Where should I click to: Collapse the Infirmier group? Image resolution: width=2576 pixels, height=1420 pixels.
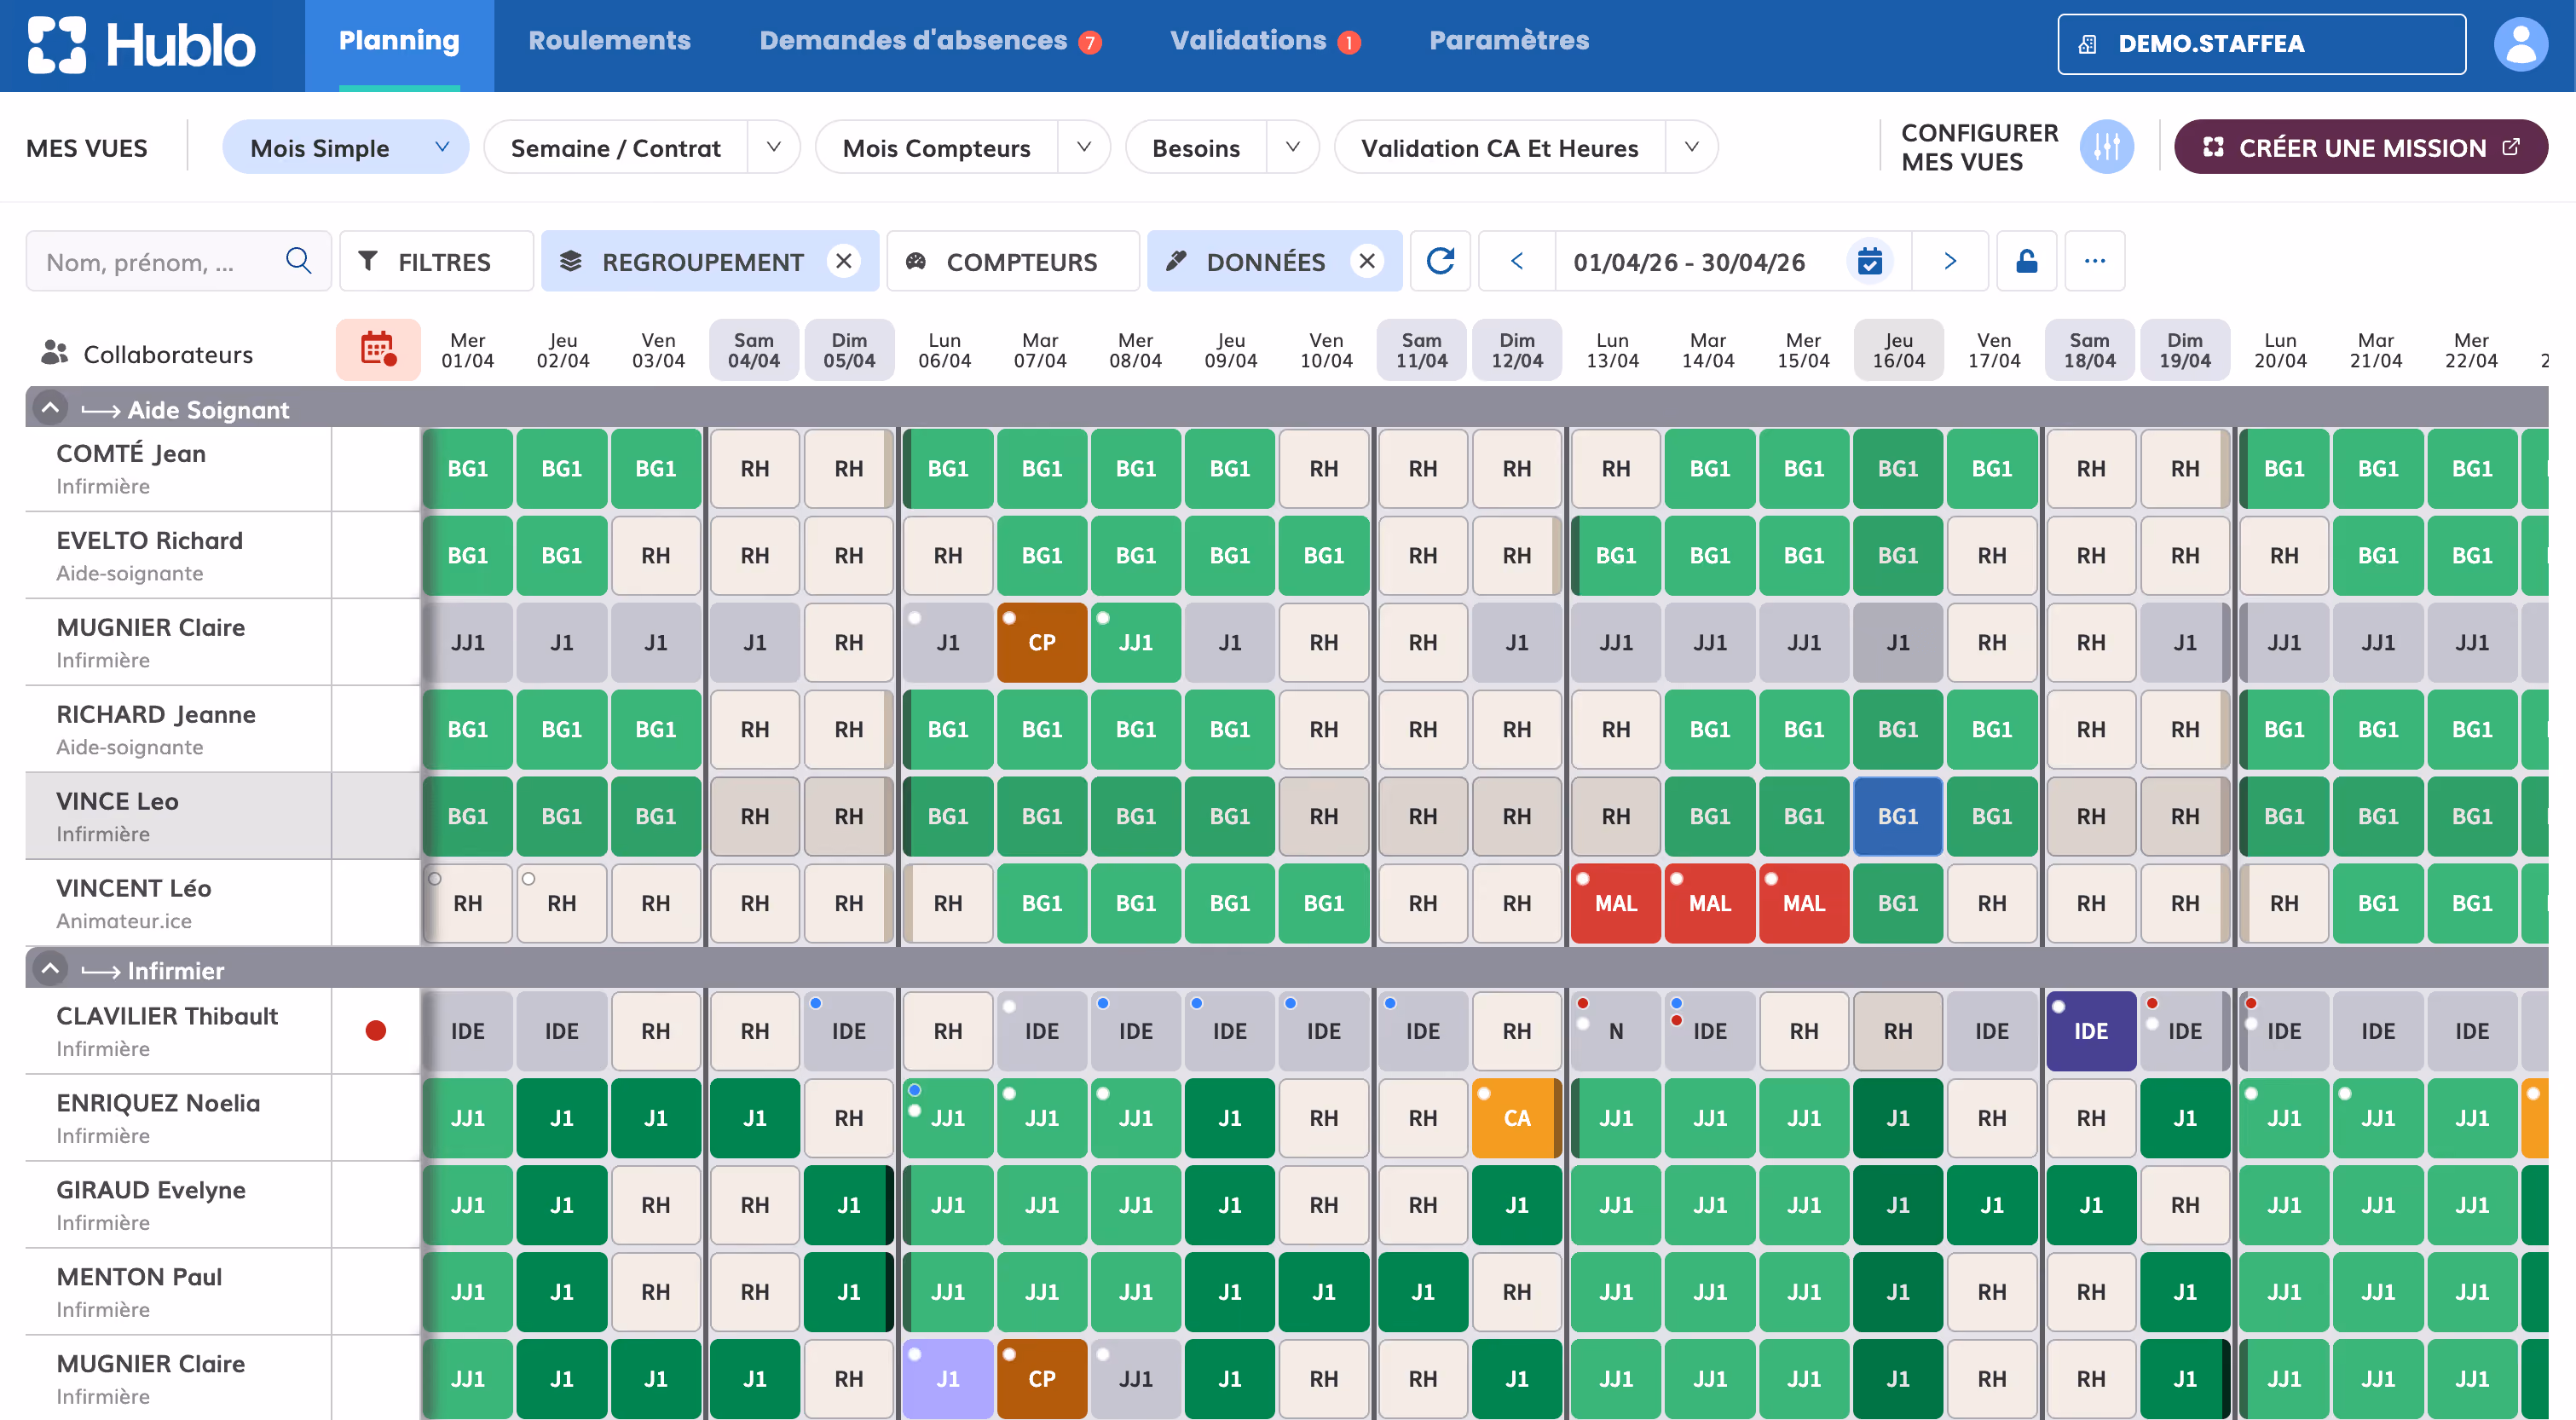50,969
